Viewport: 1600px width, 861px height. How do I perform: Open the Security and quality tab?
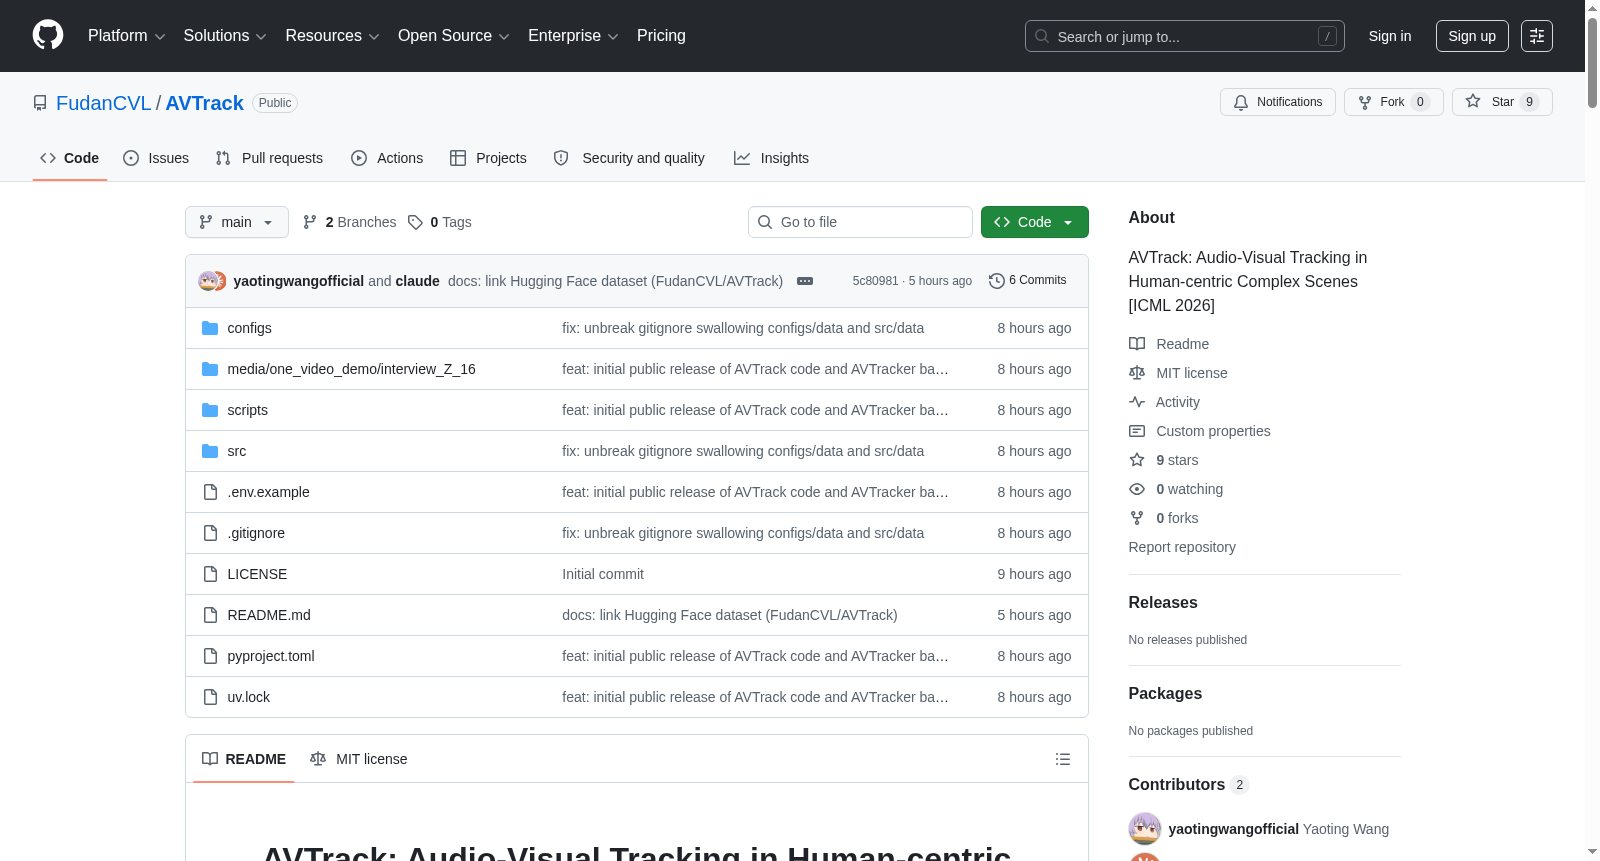click(629, 158)
